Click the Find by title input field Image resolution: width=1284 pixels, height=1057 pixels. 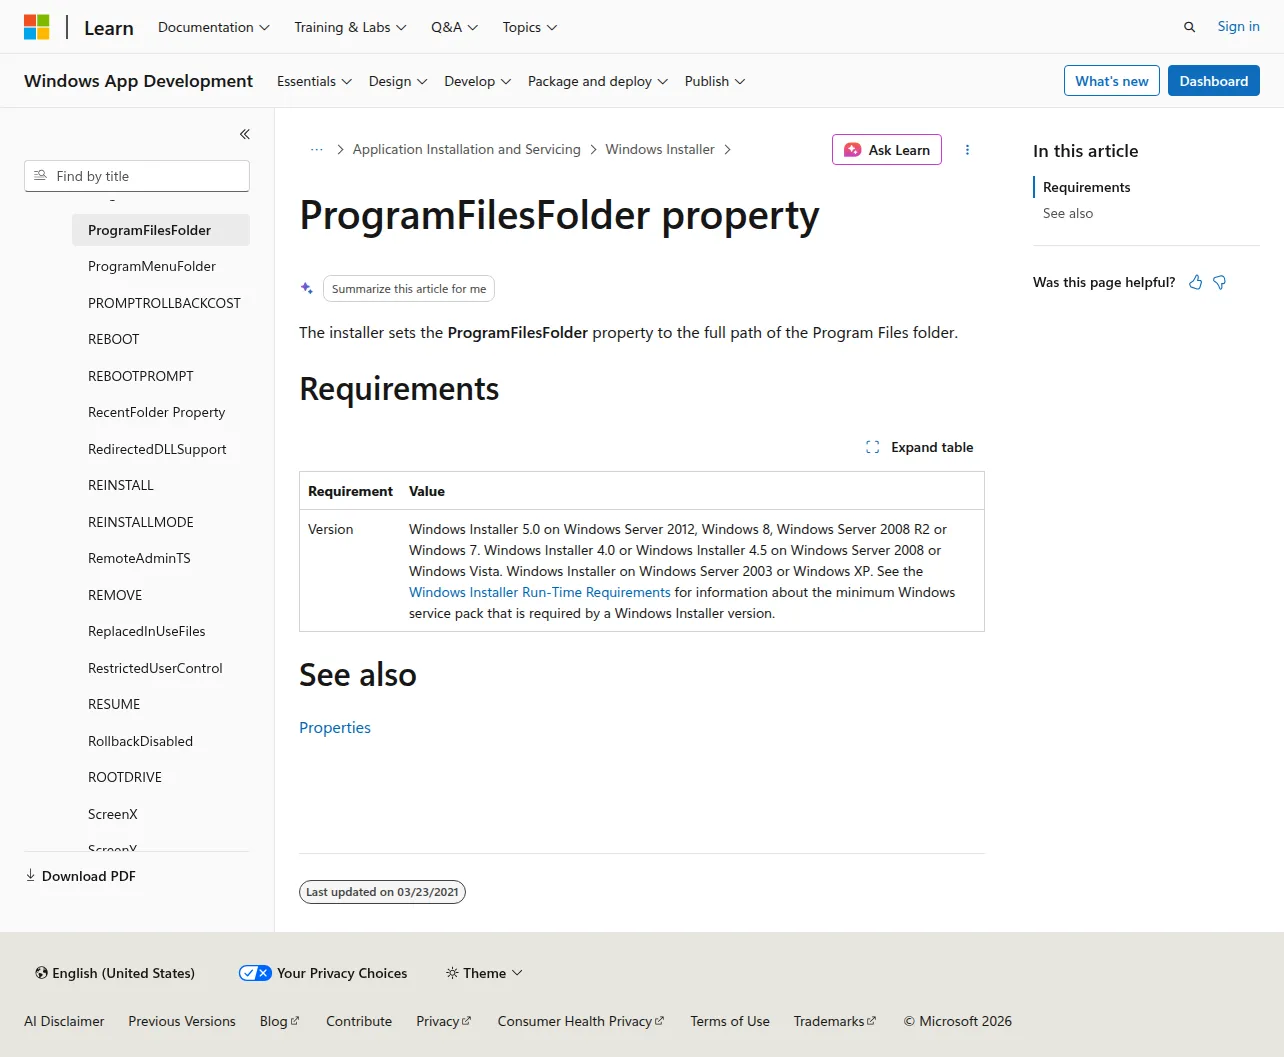pyautogui.click(x=137, y=176)
